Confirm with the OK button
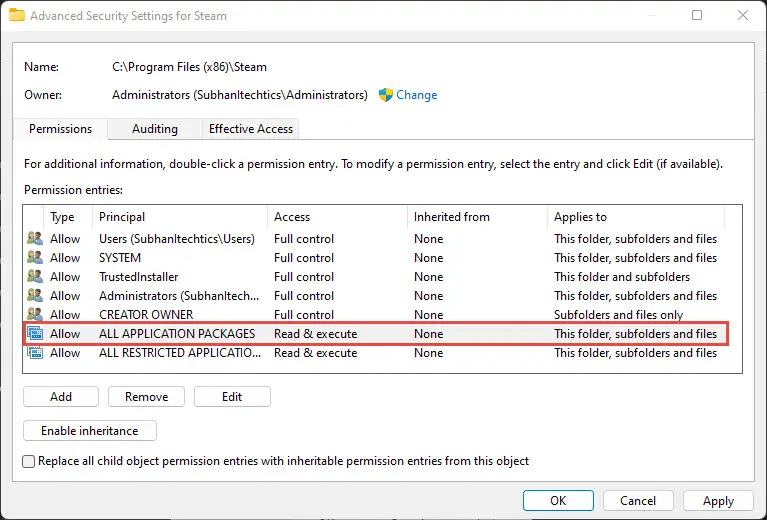 558,500
